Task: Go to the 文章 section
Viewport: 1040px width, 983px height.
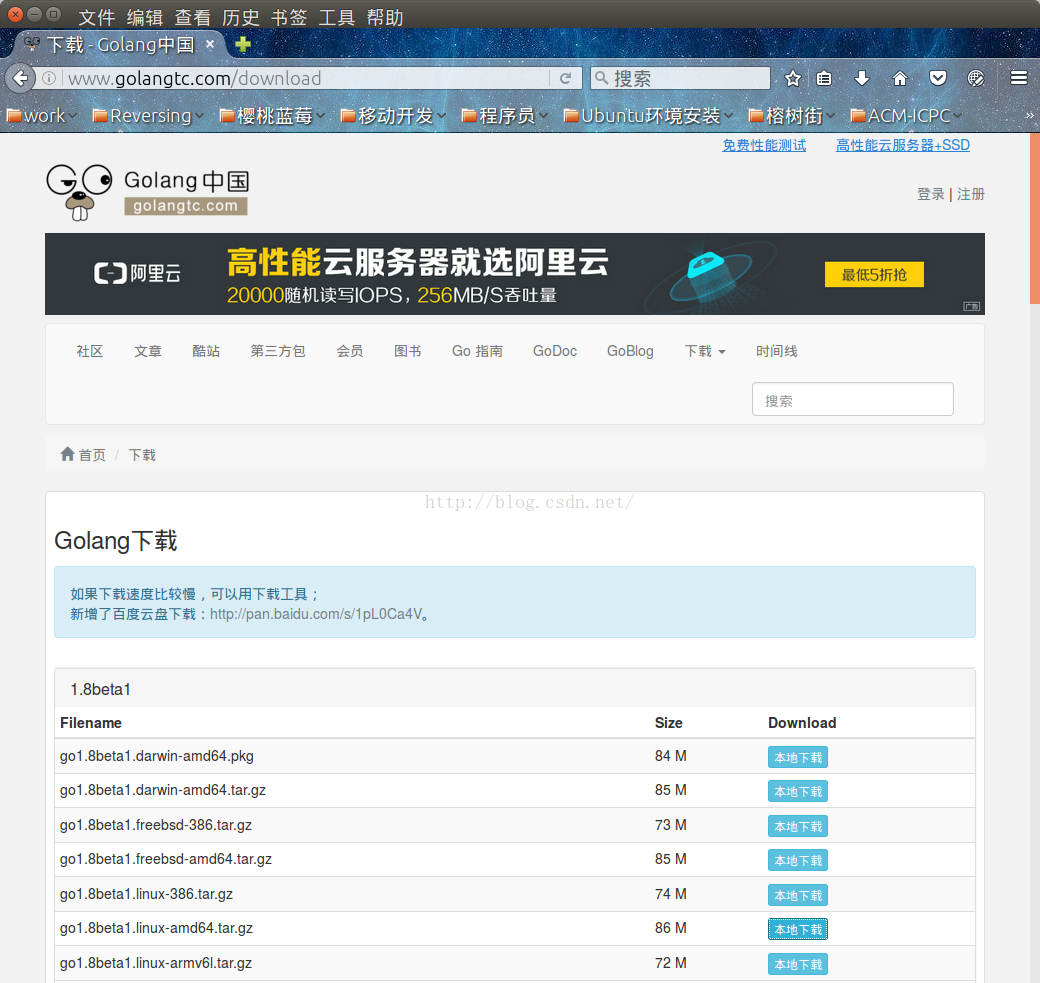Action: coord(148,351)
